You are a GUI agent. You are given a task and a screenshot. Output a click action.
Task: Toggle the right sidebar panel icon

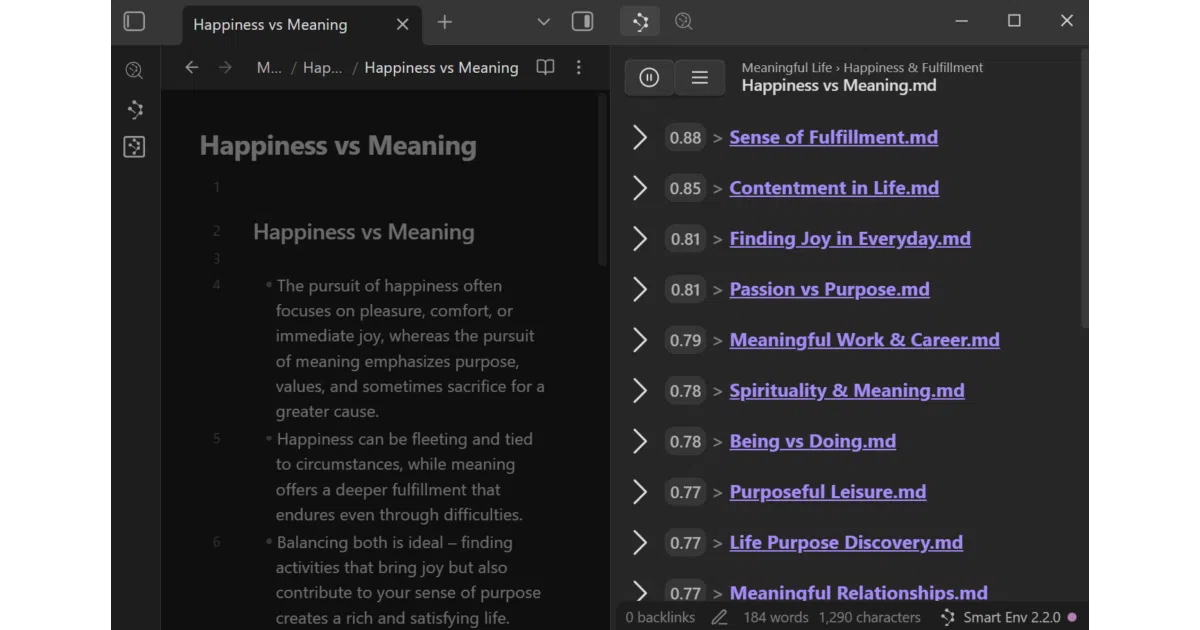click(582, 21)
